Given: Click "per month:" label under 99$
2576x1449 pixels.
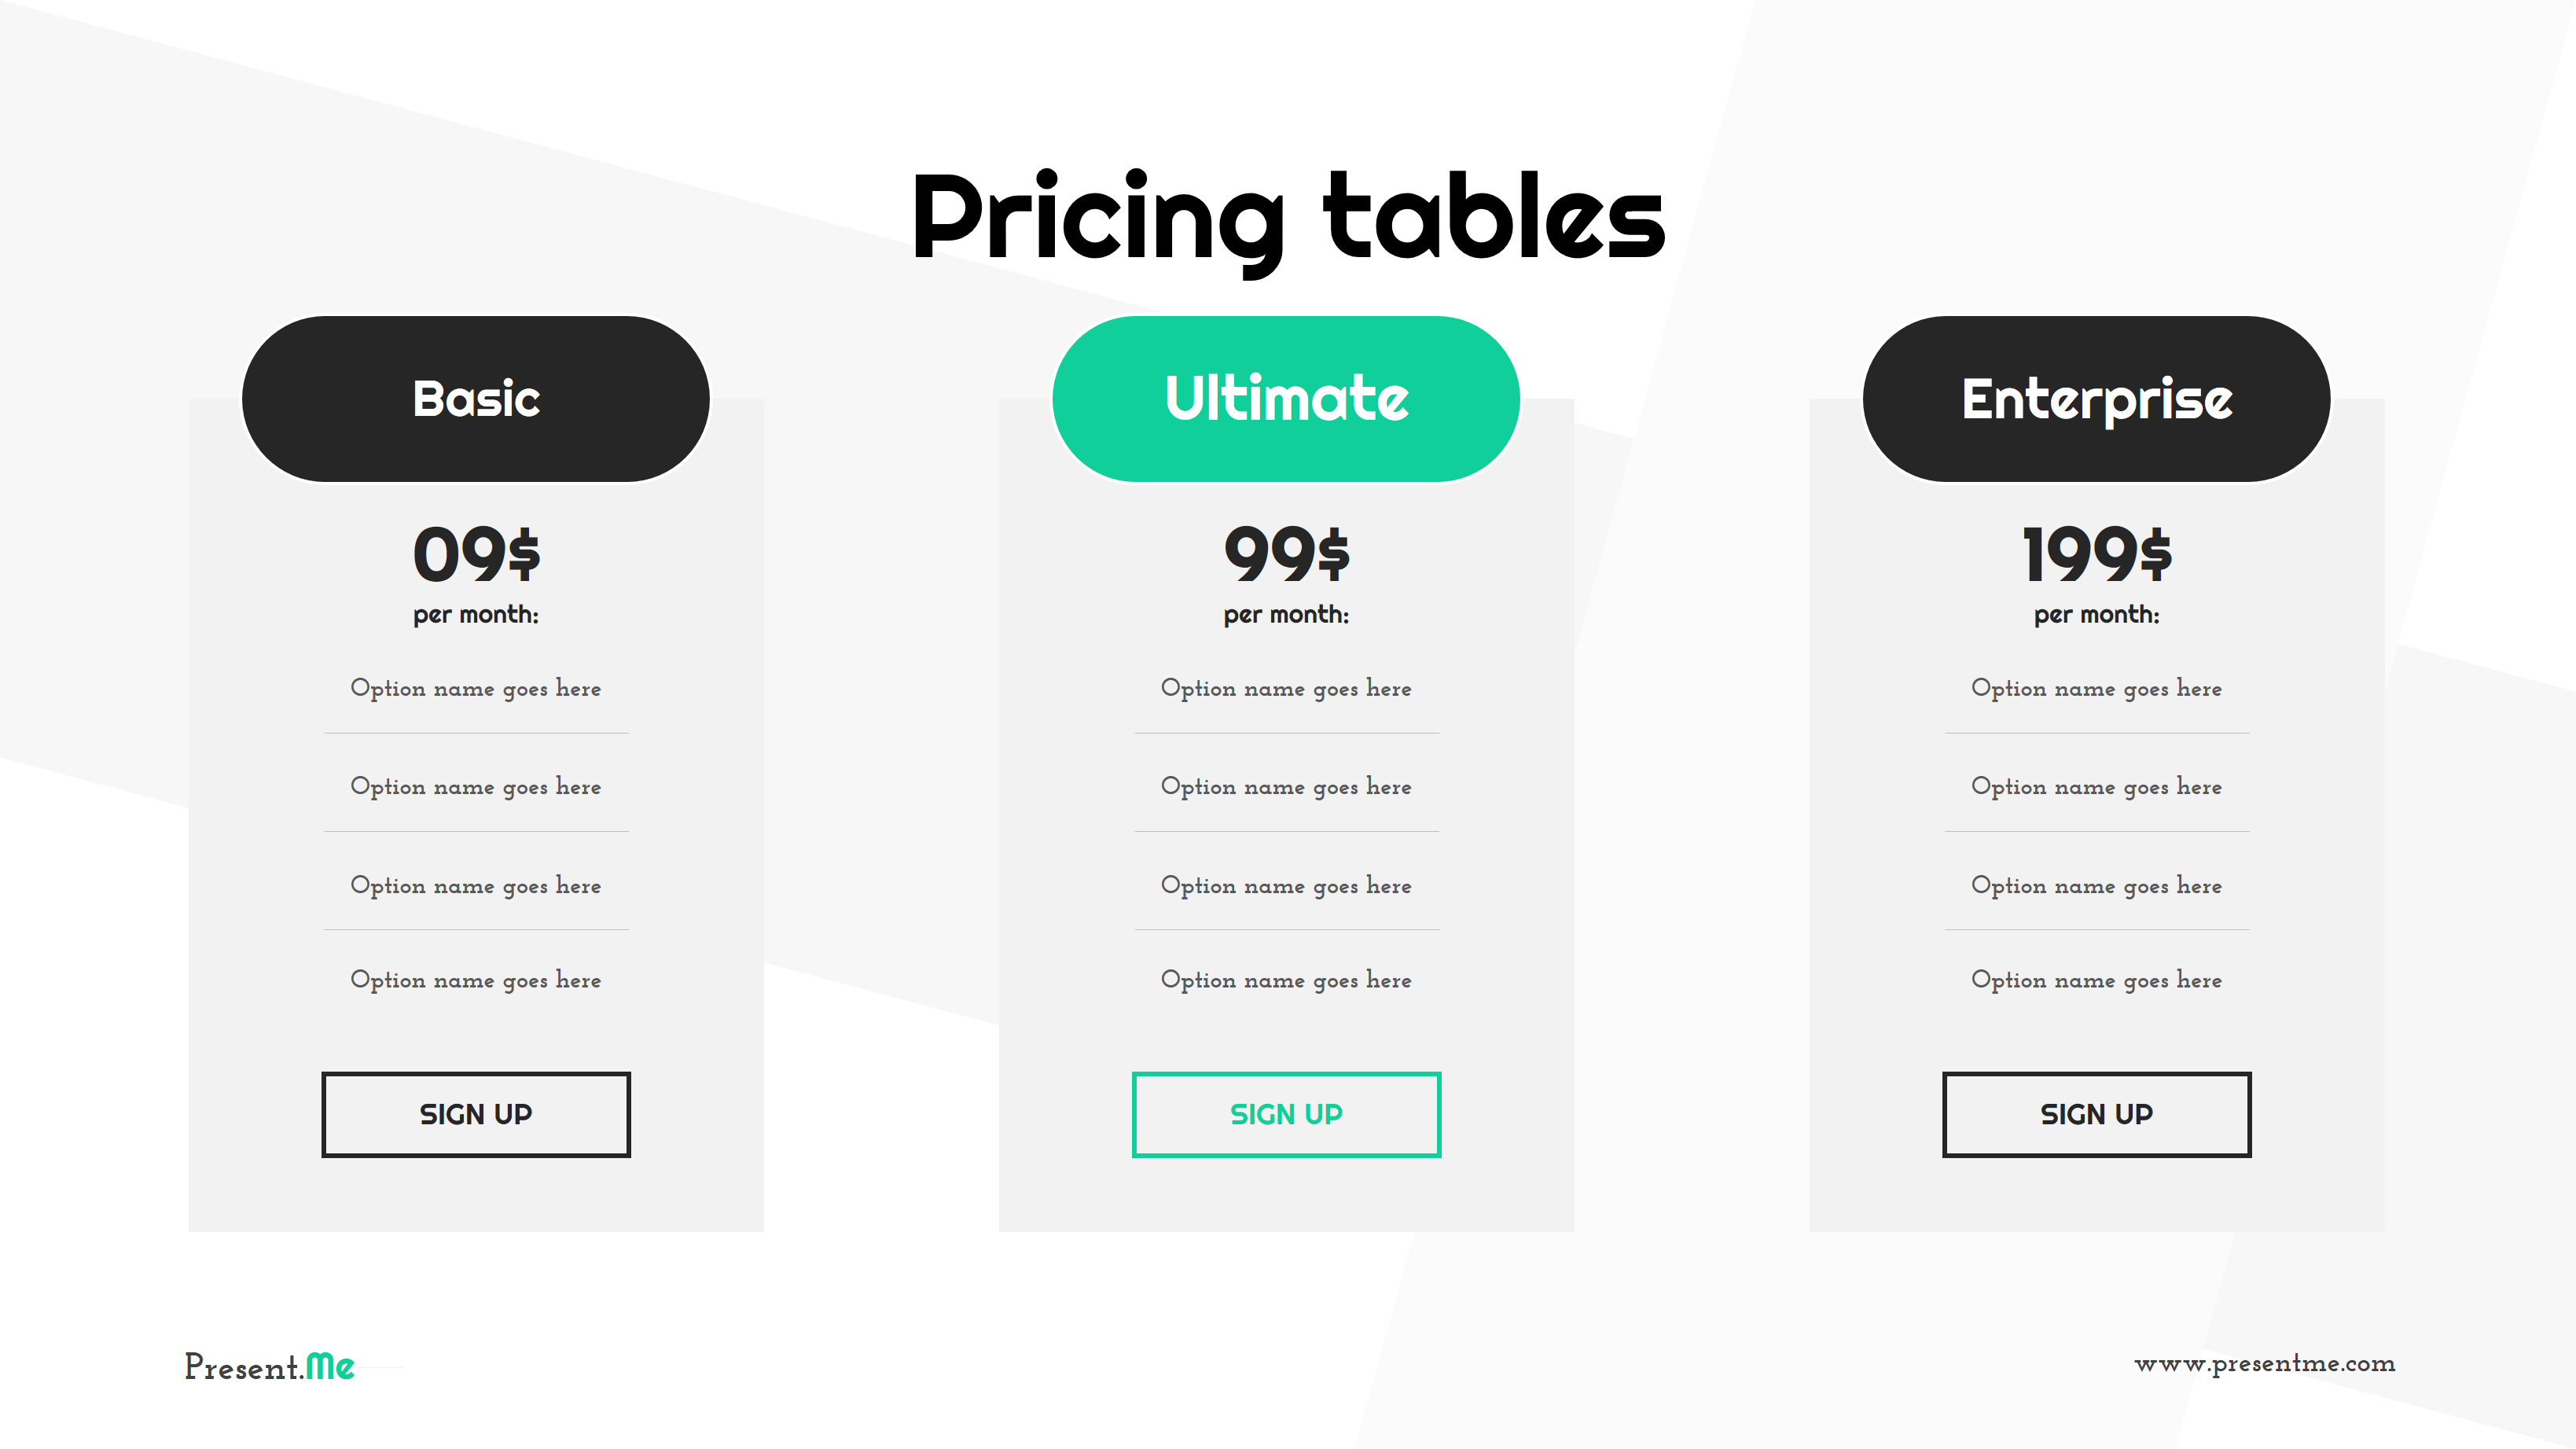Looking at the screenshot, I should click(x=1286, y=615).
